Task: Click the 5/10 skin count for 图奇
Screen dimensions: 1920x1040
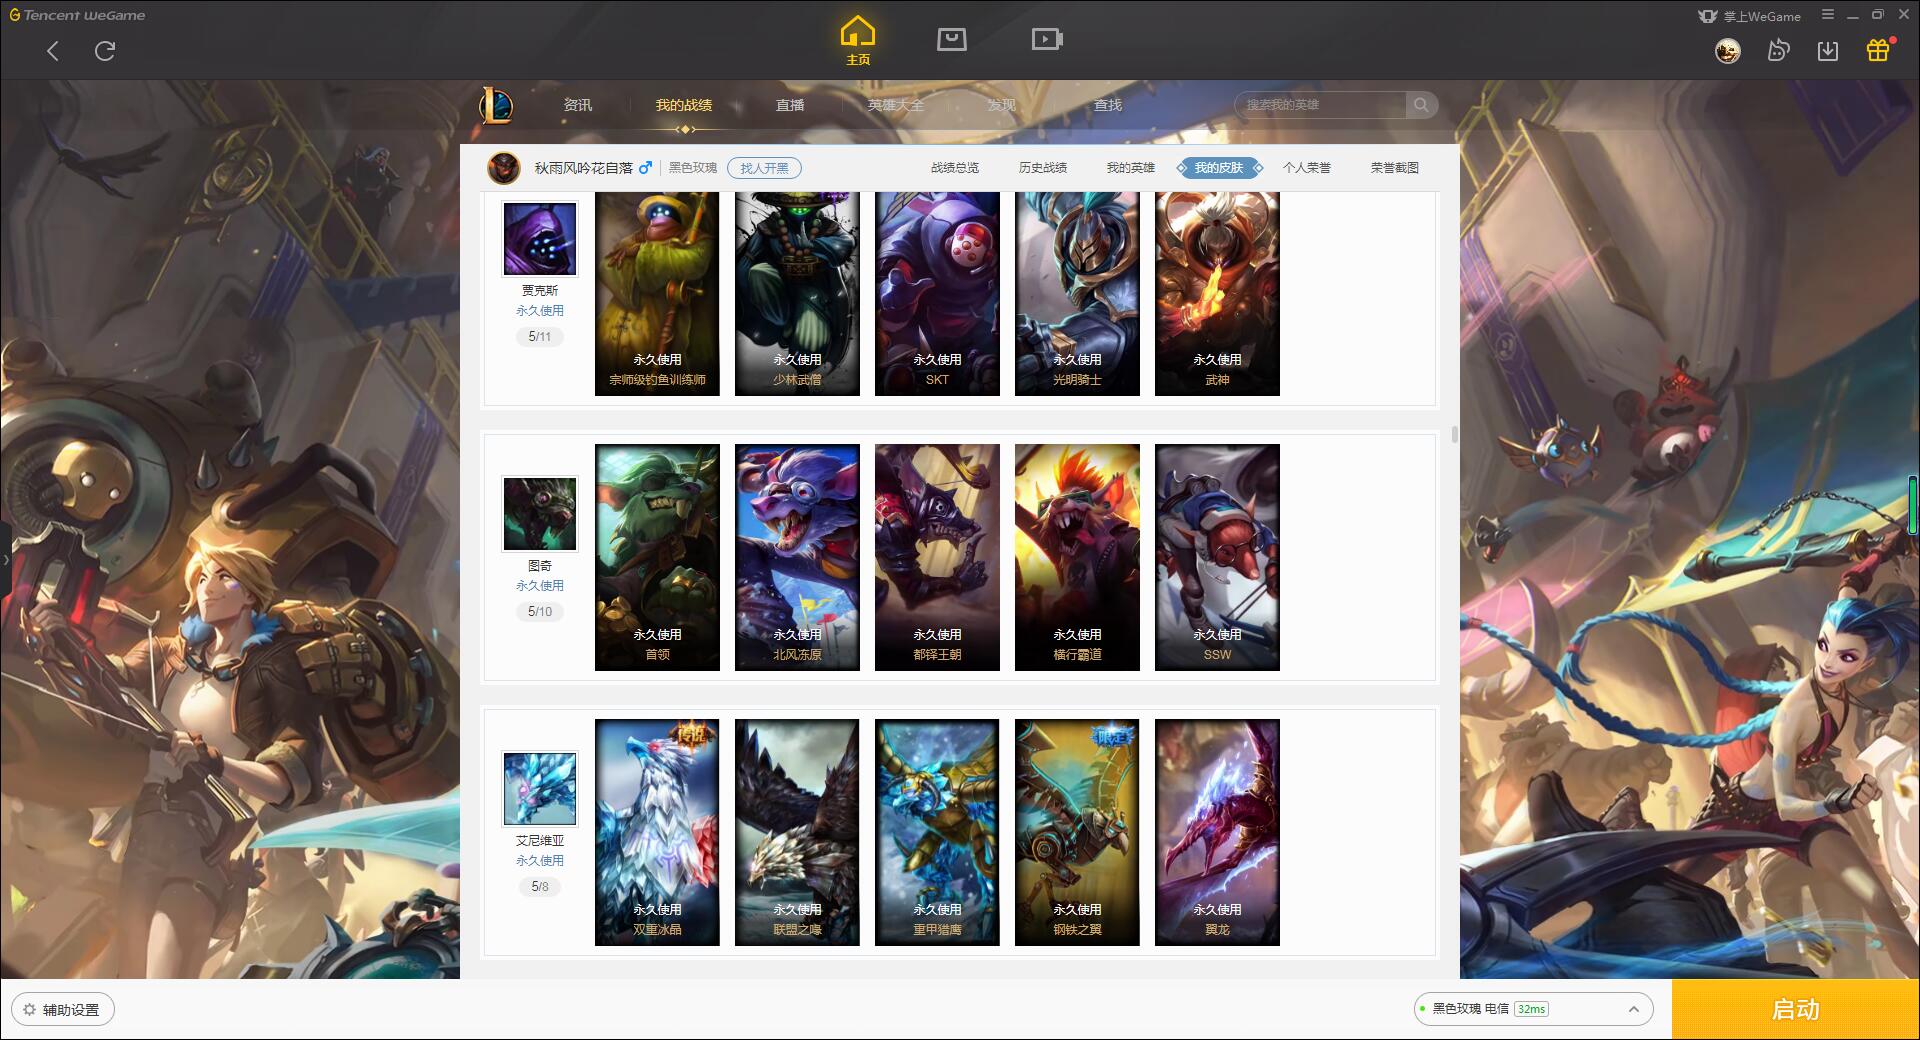Action: (540, 612)
